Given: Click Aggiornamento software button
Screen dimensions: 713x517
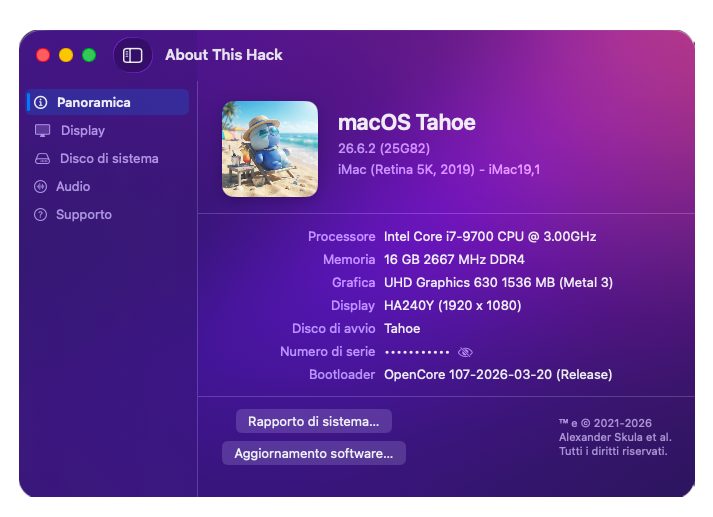Looking at the screenshot, I should [x=314, y=453].
